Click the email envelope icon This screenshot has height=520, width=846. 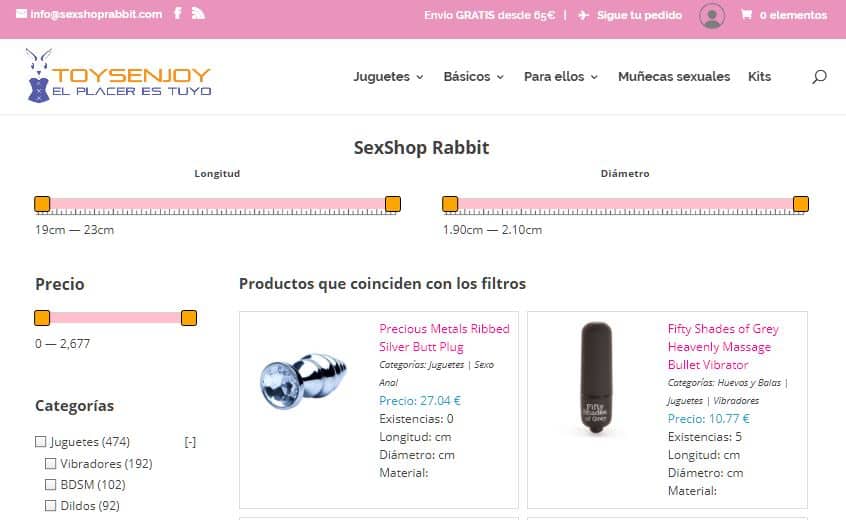tap(22, 13)
